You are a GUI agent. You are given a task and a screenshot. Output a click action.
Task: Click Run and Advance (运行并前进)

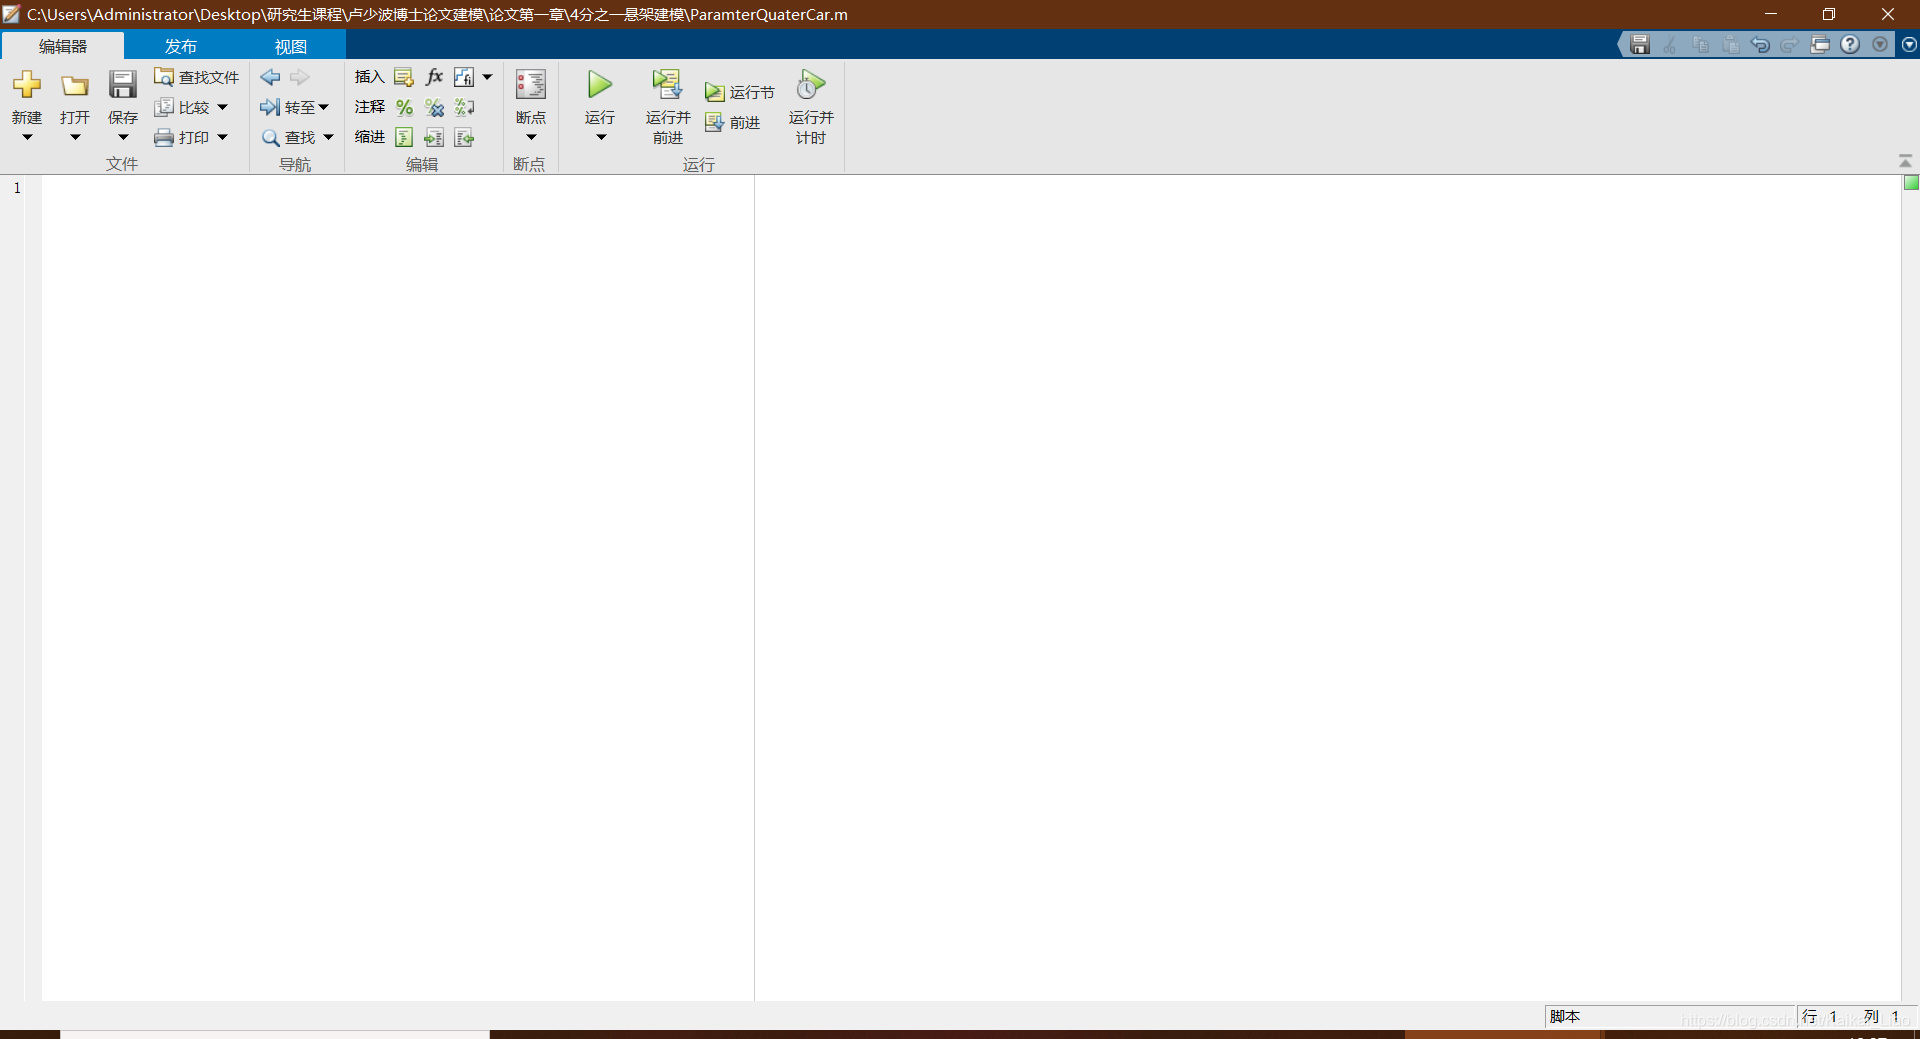[667, 107]
